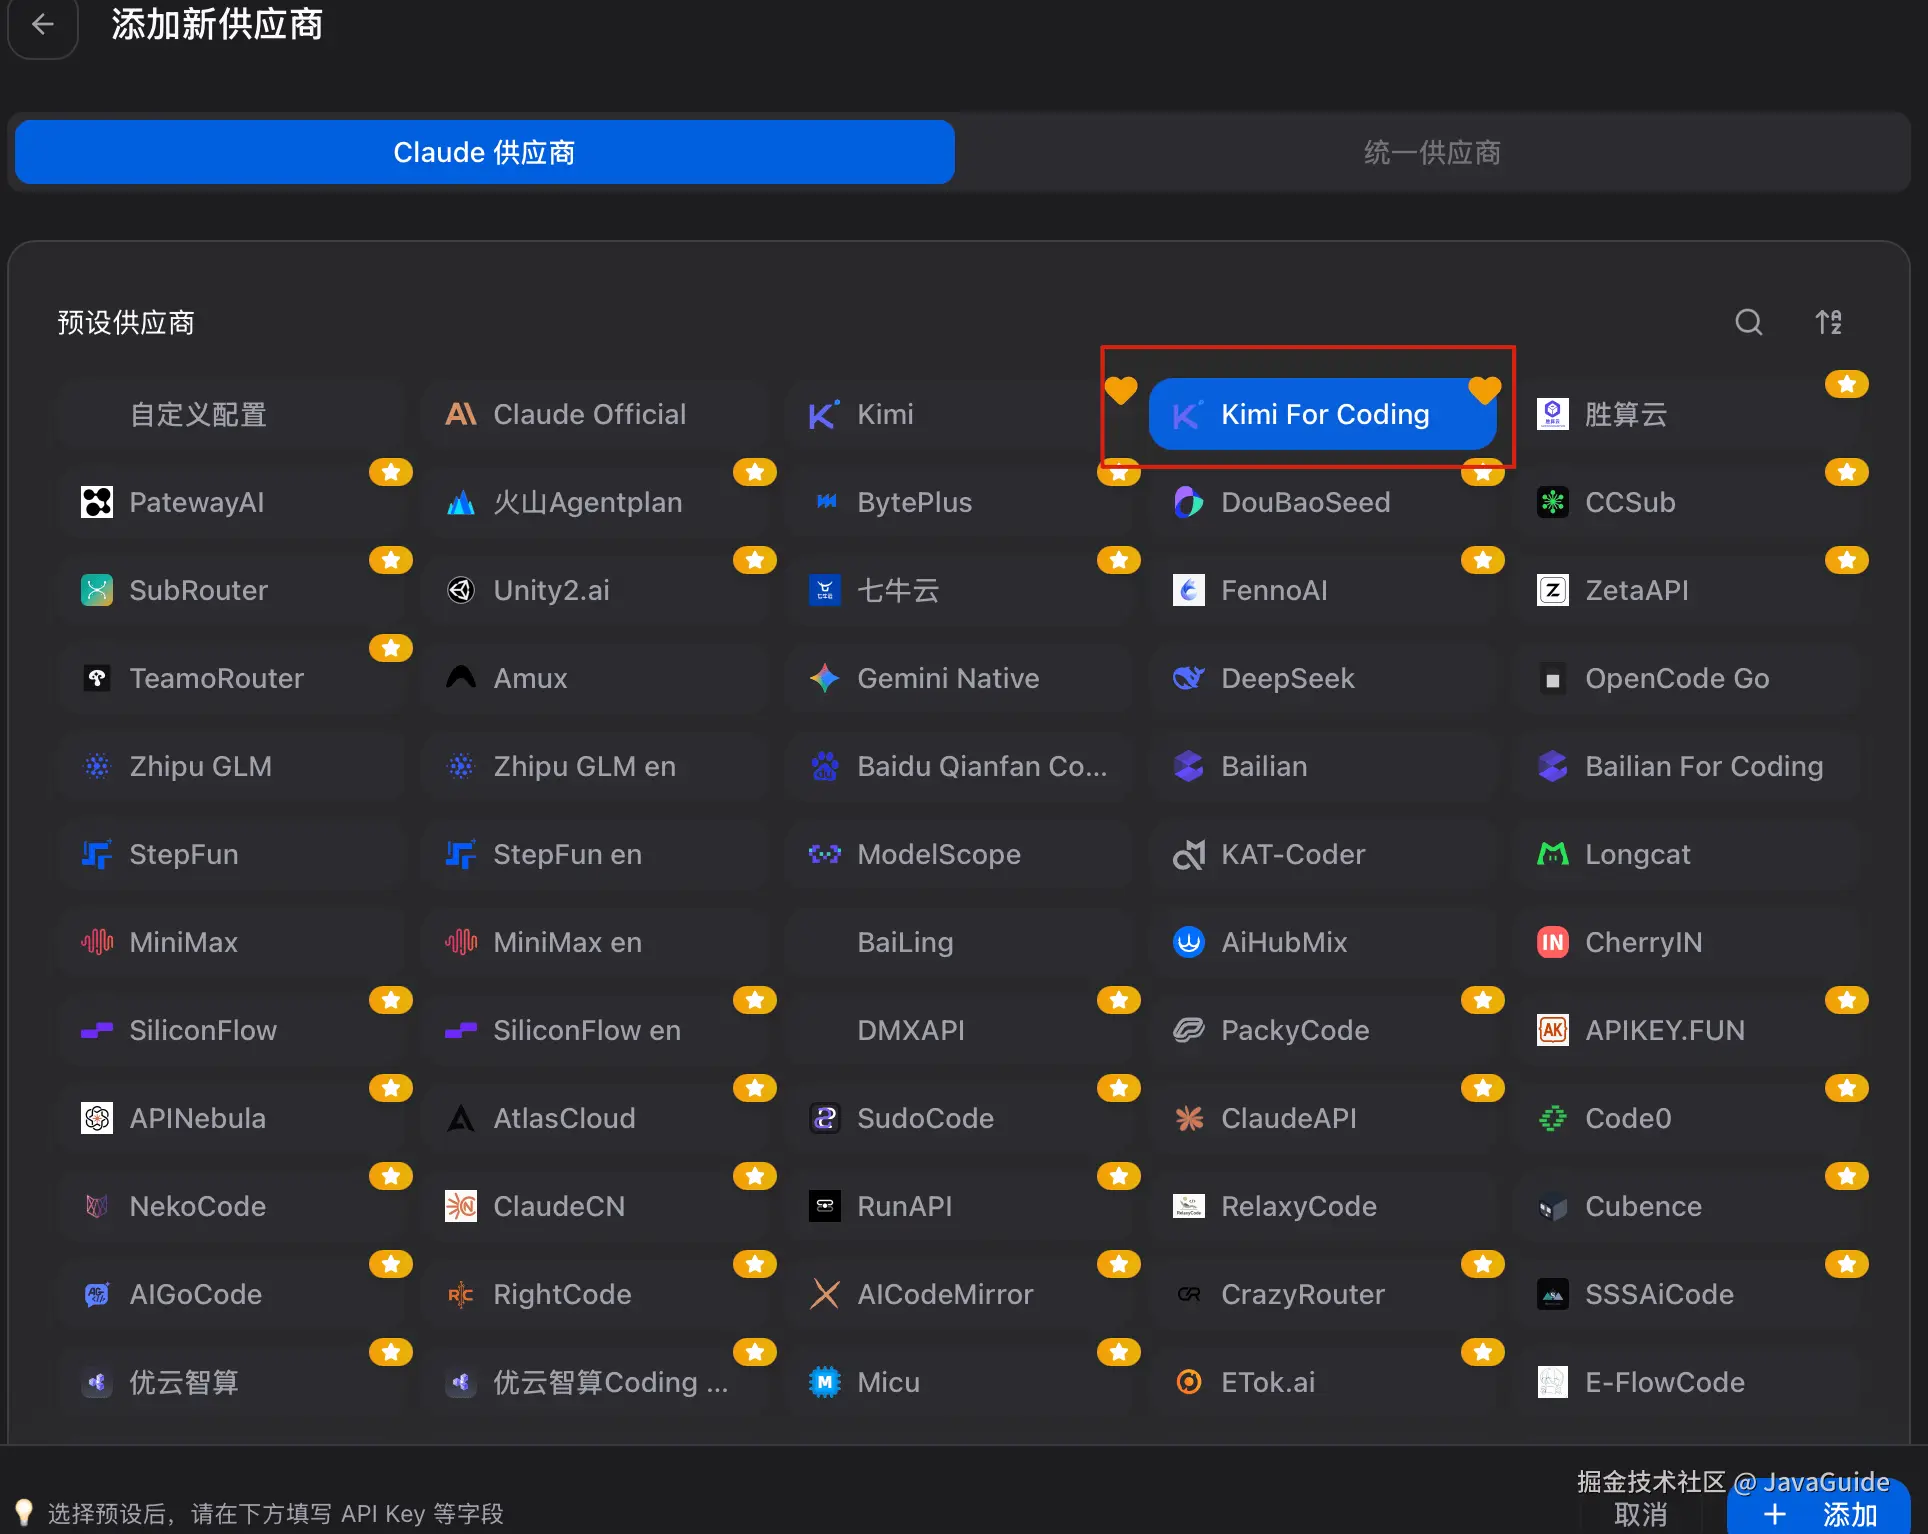Viewport: 1928px width, 1534px height.
Task: Click the 七牛云 logo icon
Action: [x=825, y=590]
